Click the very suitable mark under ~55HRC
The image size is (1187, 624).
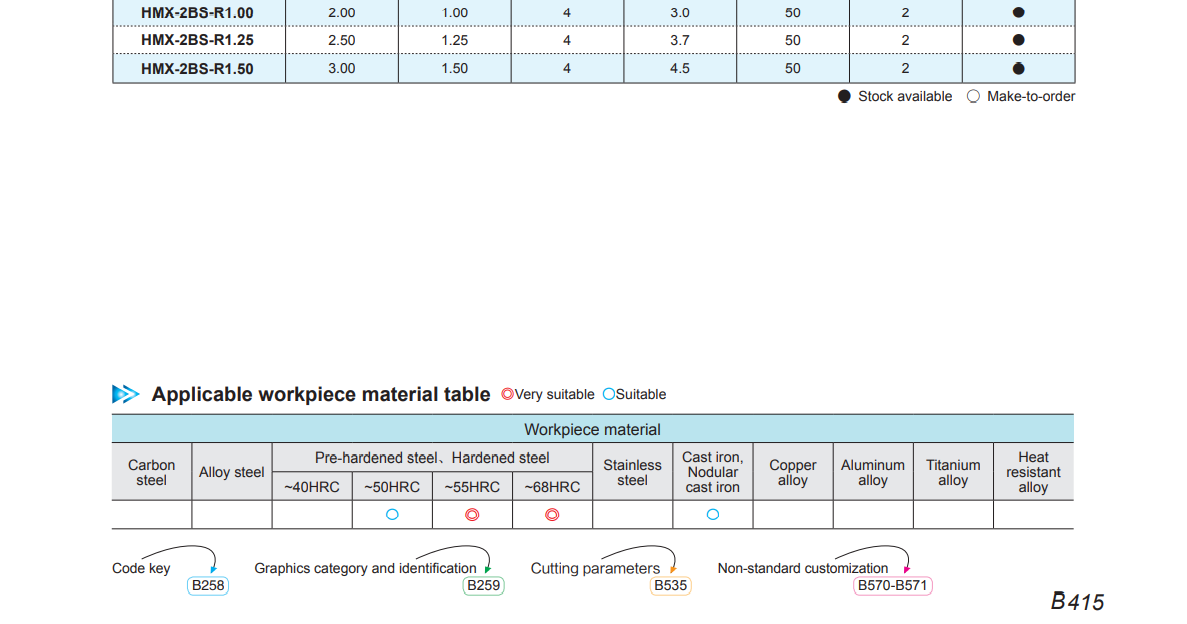click(472, 514)
